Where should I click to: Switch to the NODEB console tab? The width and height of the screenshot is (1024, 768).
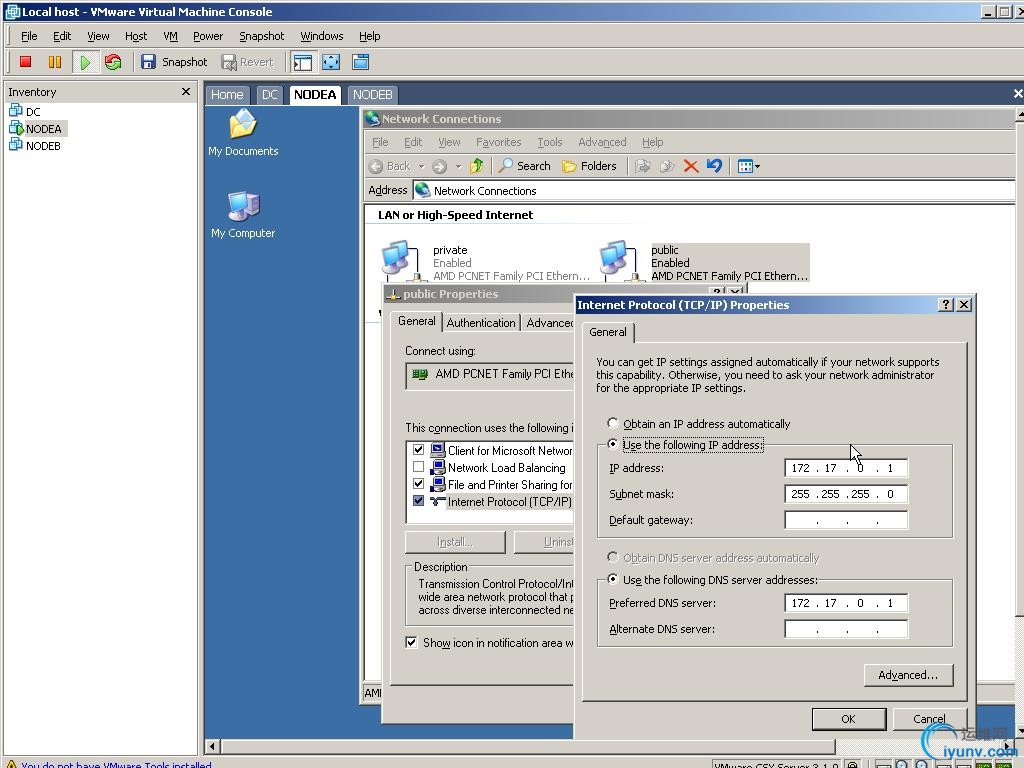click(x=372, y=95)
